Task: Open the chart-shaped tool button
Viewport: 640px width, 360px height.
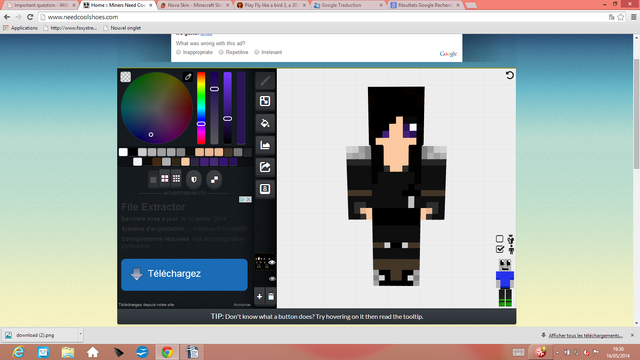Action: click(x=265, y=145)
